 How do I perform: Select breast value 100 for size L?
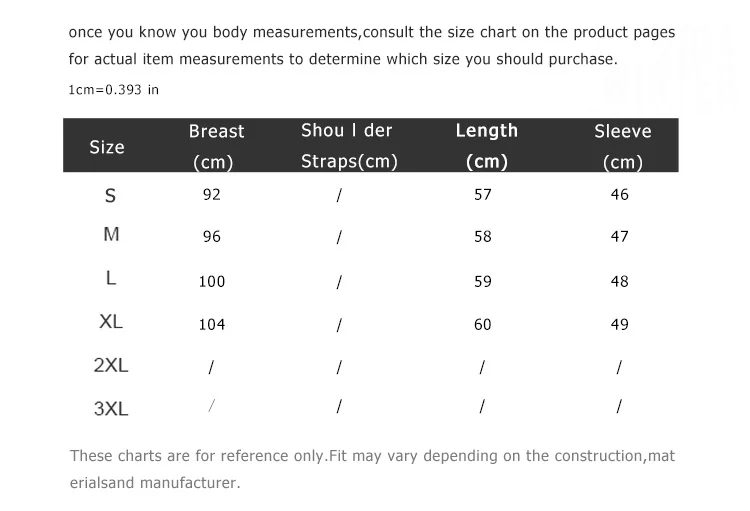pyautogui.click(x=211, y=281)
